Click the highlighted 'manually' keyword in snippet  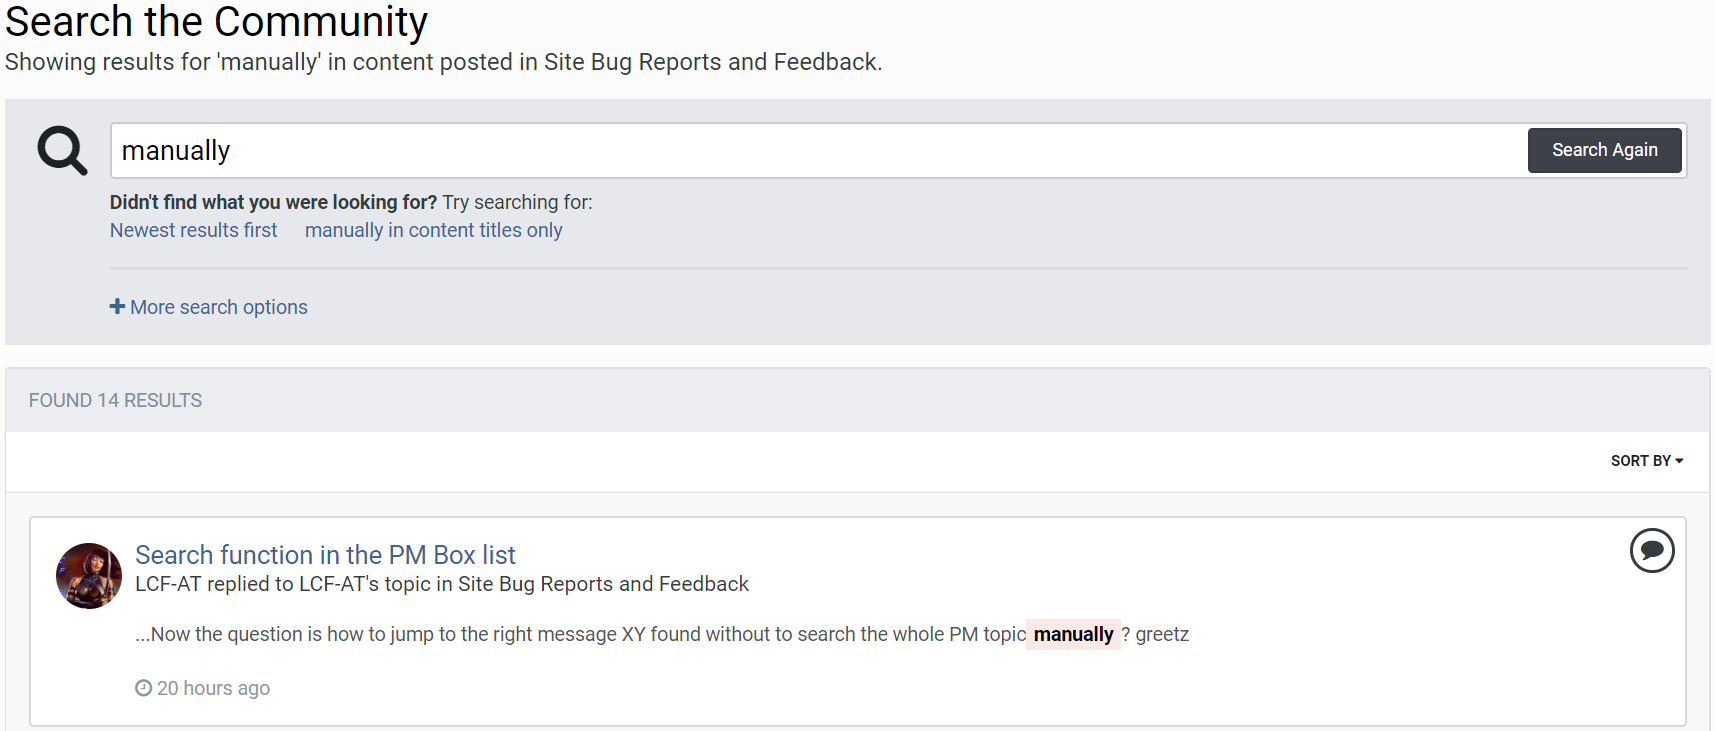[x=1072, y=634]
